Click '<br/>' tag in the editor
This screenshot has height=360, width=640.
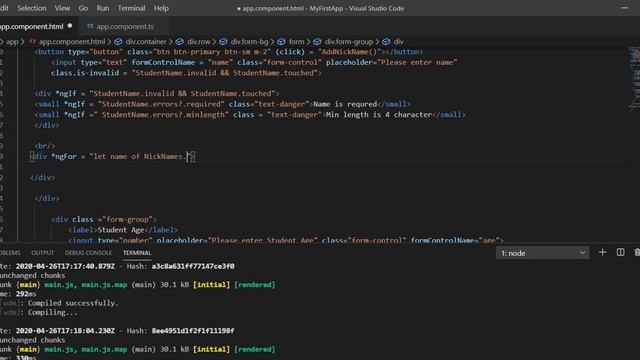tap(45, 146)
